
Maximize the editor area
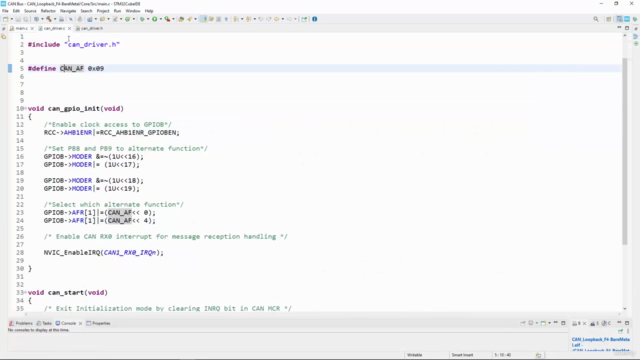pos(627,28)
